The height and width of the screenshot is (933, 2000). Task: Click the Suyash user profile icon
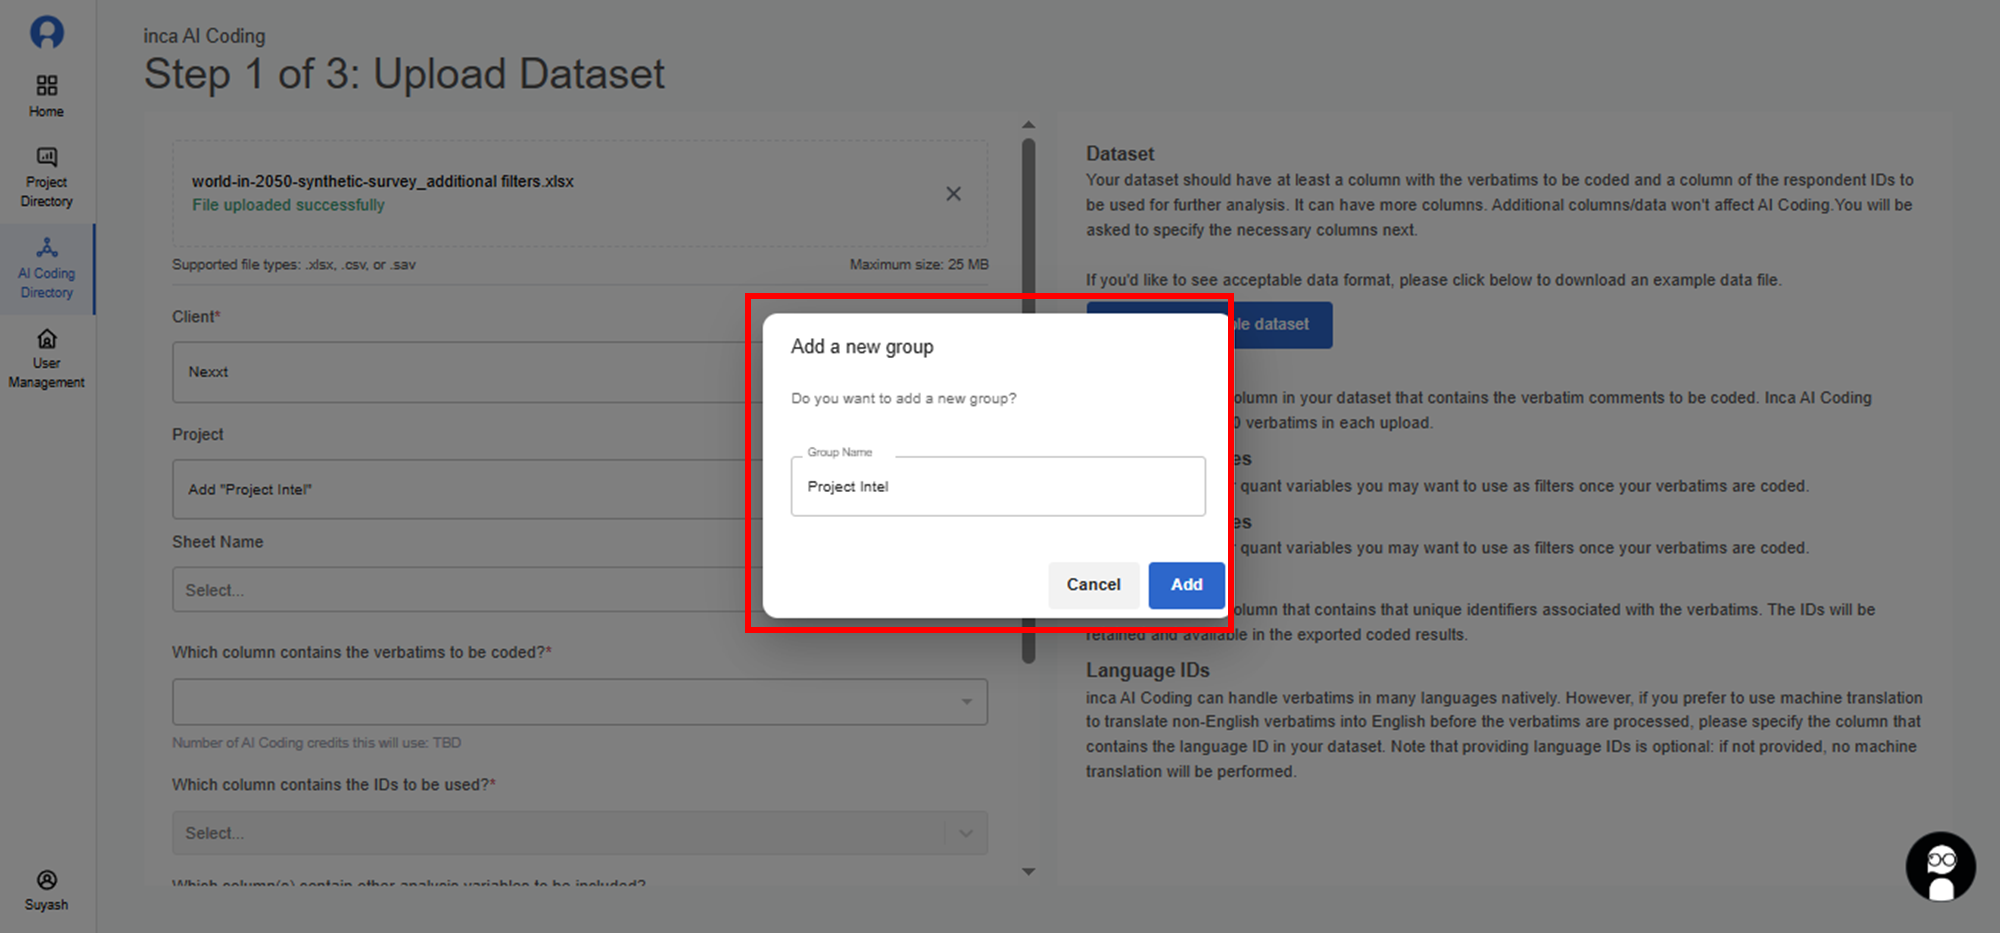tap(47, 889)
